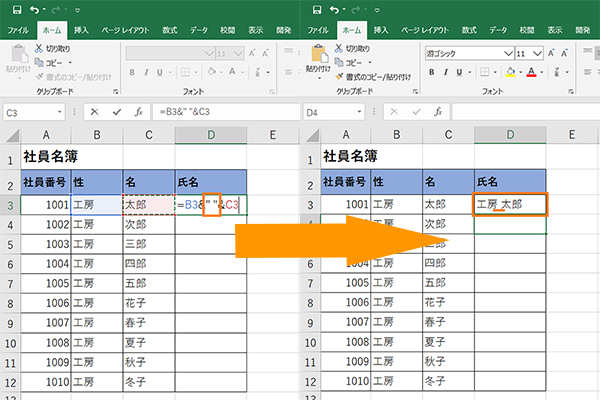The height and width of the screenshot is (400, 600).
Task: Expand the font size 11 dropdown
Action: [x=536, y=51]
